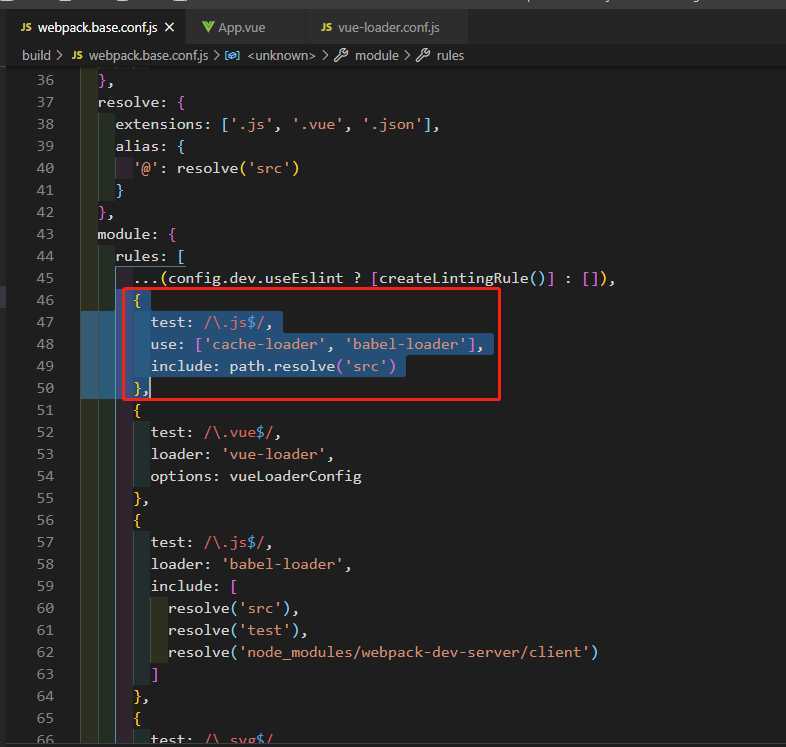Click the JS icon in the breadcrumb

77,55
